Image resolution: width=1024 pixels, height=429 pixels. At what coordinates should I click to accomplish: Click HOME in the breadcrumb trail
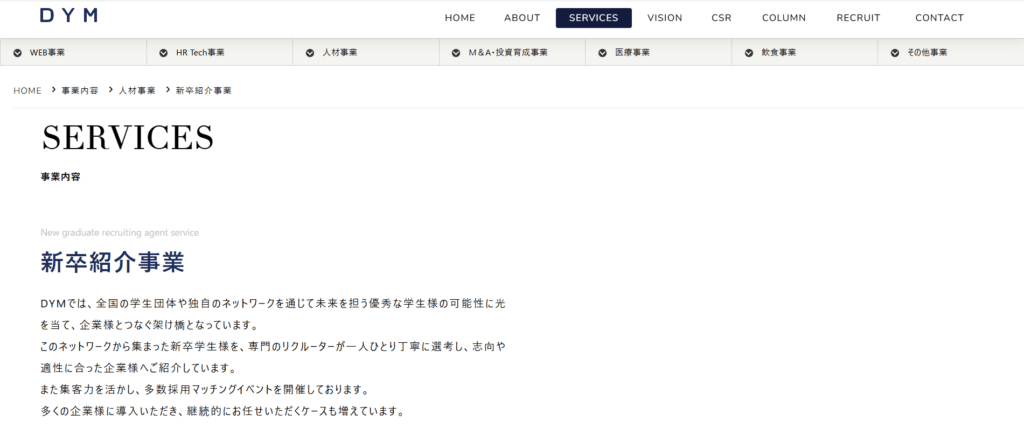[27, 91]
